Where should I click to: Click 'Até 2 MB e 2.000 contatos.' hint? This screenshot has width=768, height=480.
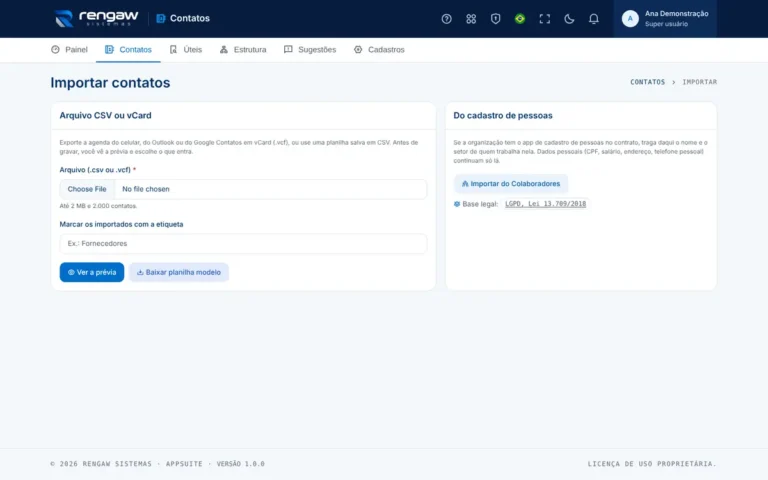tap(98, 206)
